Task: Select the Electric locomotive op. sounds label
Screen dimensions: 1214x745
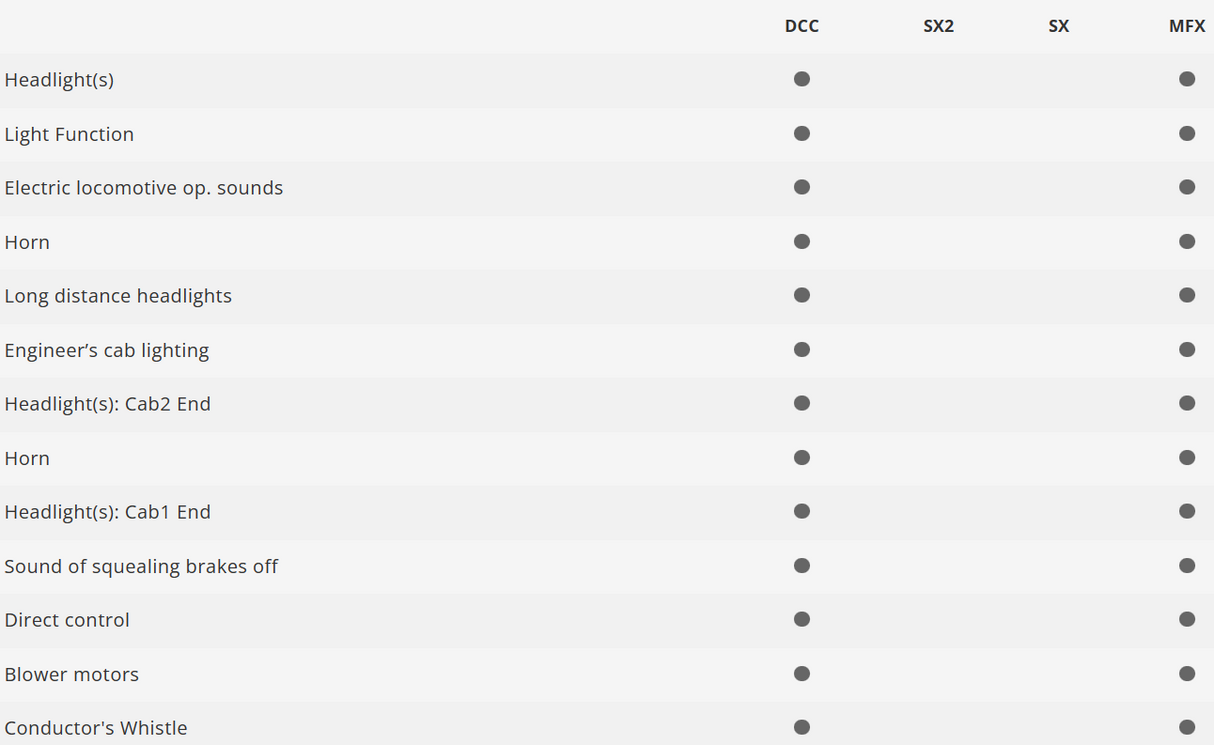Action: click(x=144, y=188)
